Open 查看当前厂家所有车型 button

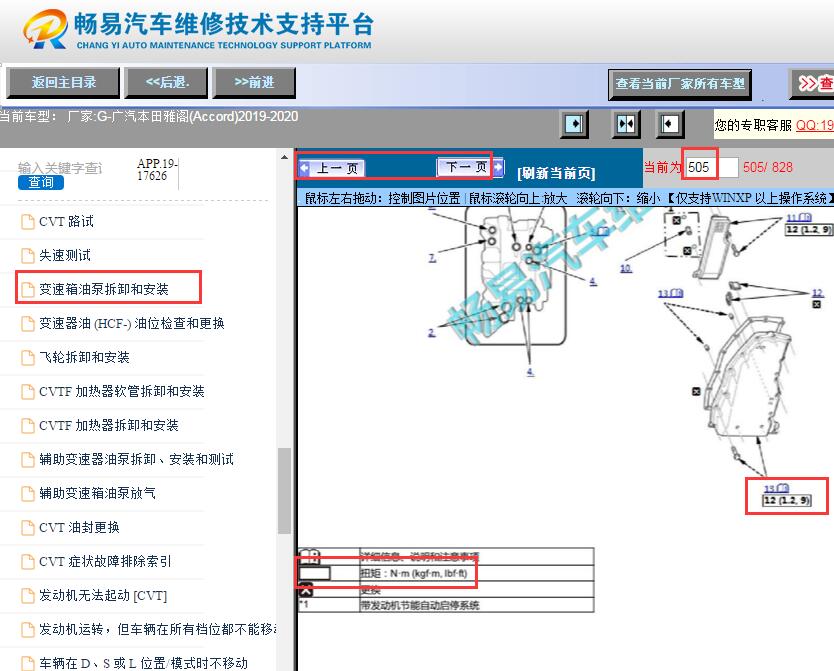point(680,84)
